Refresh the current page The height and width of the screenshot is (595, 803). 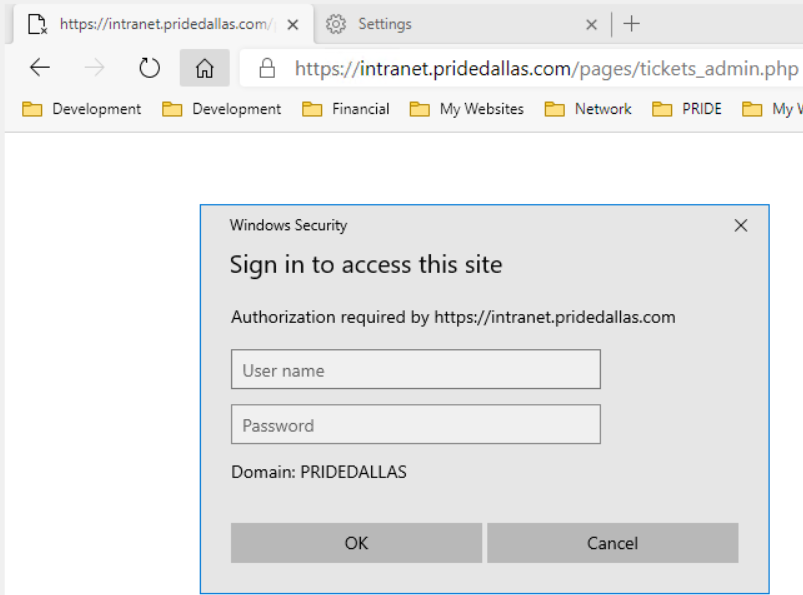tap(149, 67)
